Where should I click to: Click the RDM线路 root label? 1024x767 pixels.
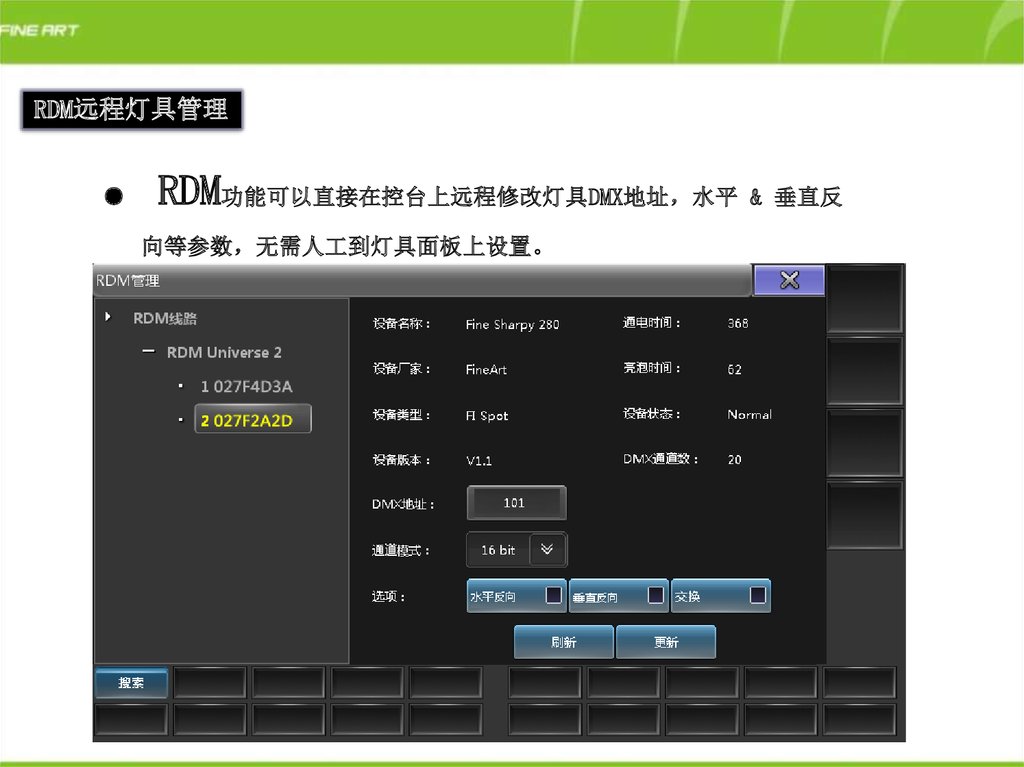click(165, 318)
